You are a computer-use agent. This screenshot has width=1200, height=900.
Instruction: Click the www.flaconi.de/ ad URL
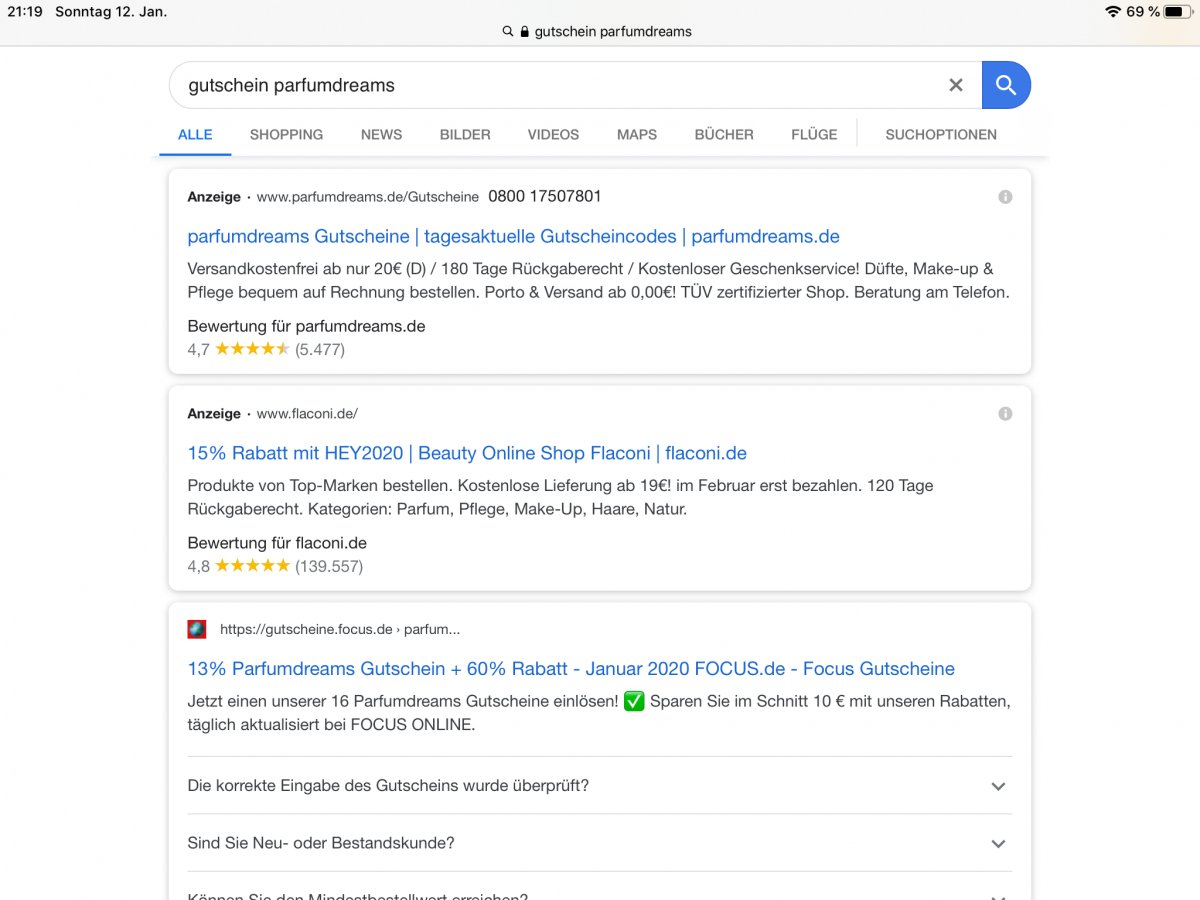coord(307,414)
